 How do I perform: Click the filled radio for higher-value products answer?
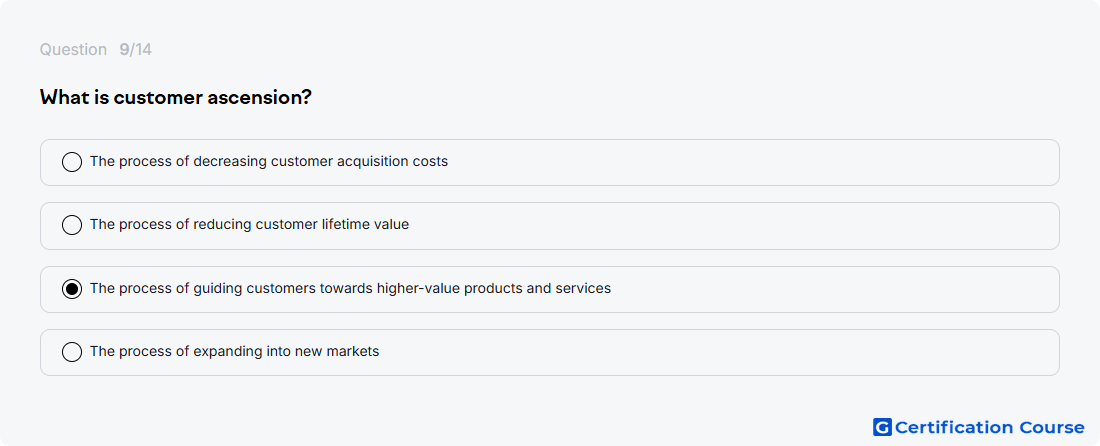[72, 289]
